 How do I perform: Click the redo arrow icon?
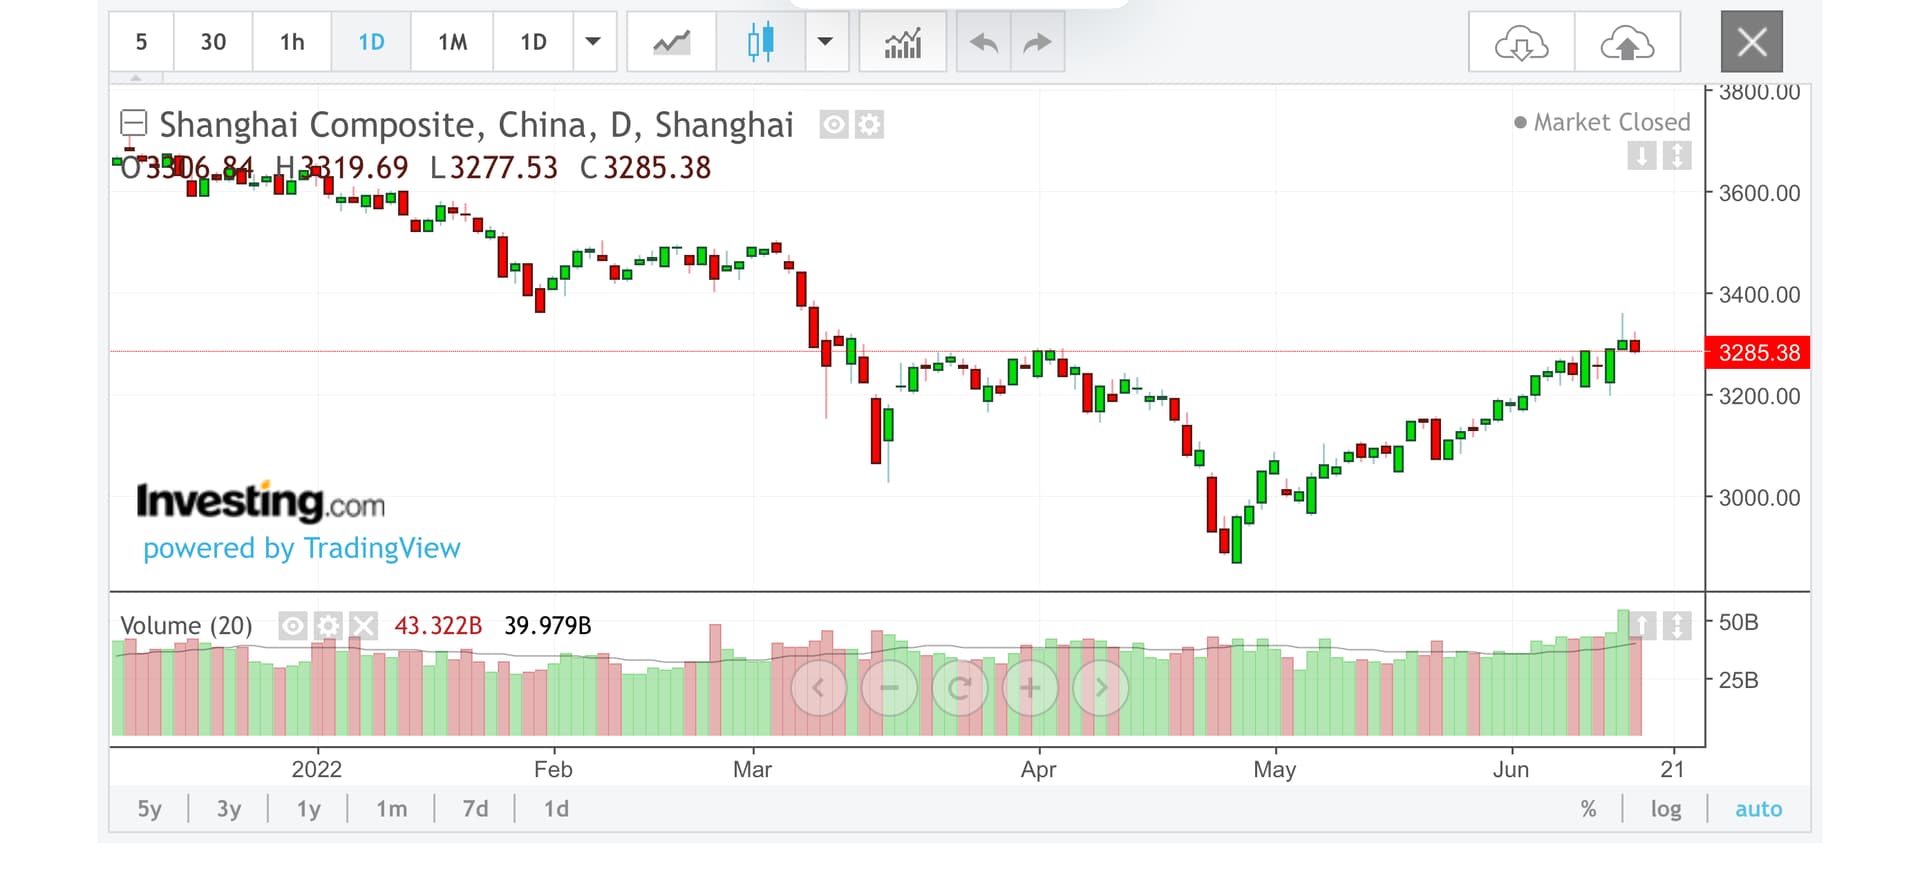pyautogui.click(x=1038, y=42)
